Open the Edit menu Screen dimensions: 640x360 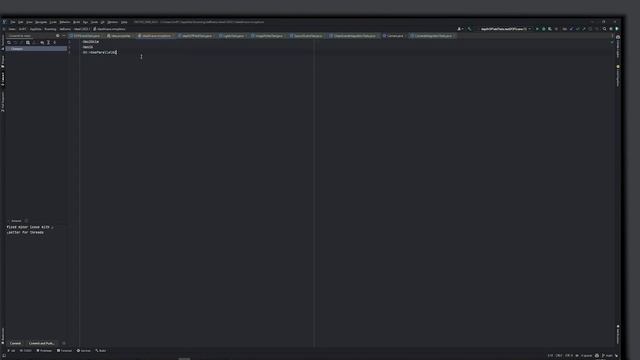tap(20, 22)
